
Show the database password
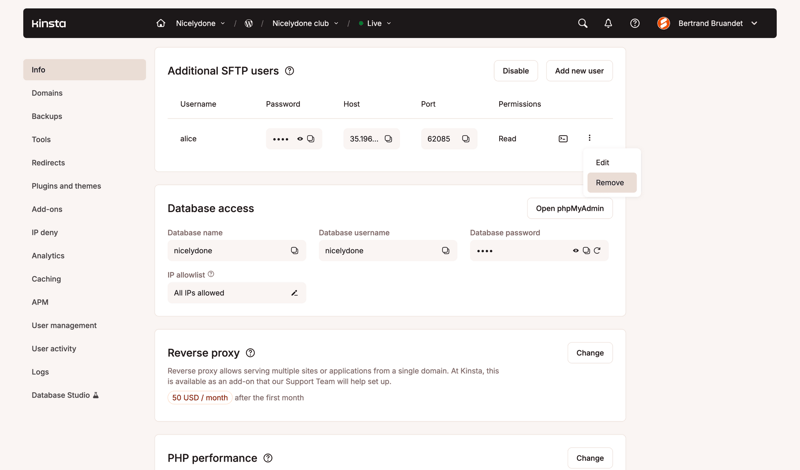point(576,251)
